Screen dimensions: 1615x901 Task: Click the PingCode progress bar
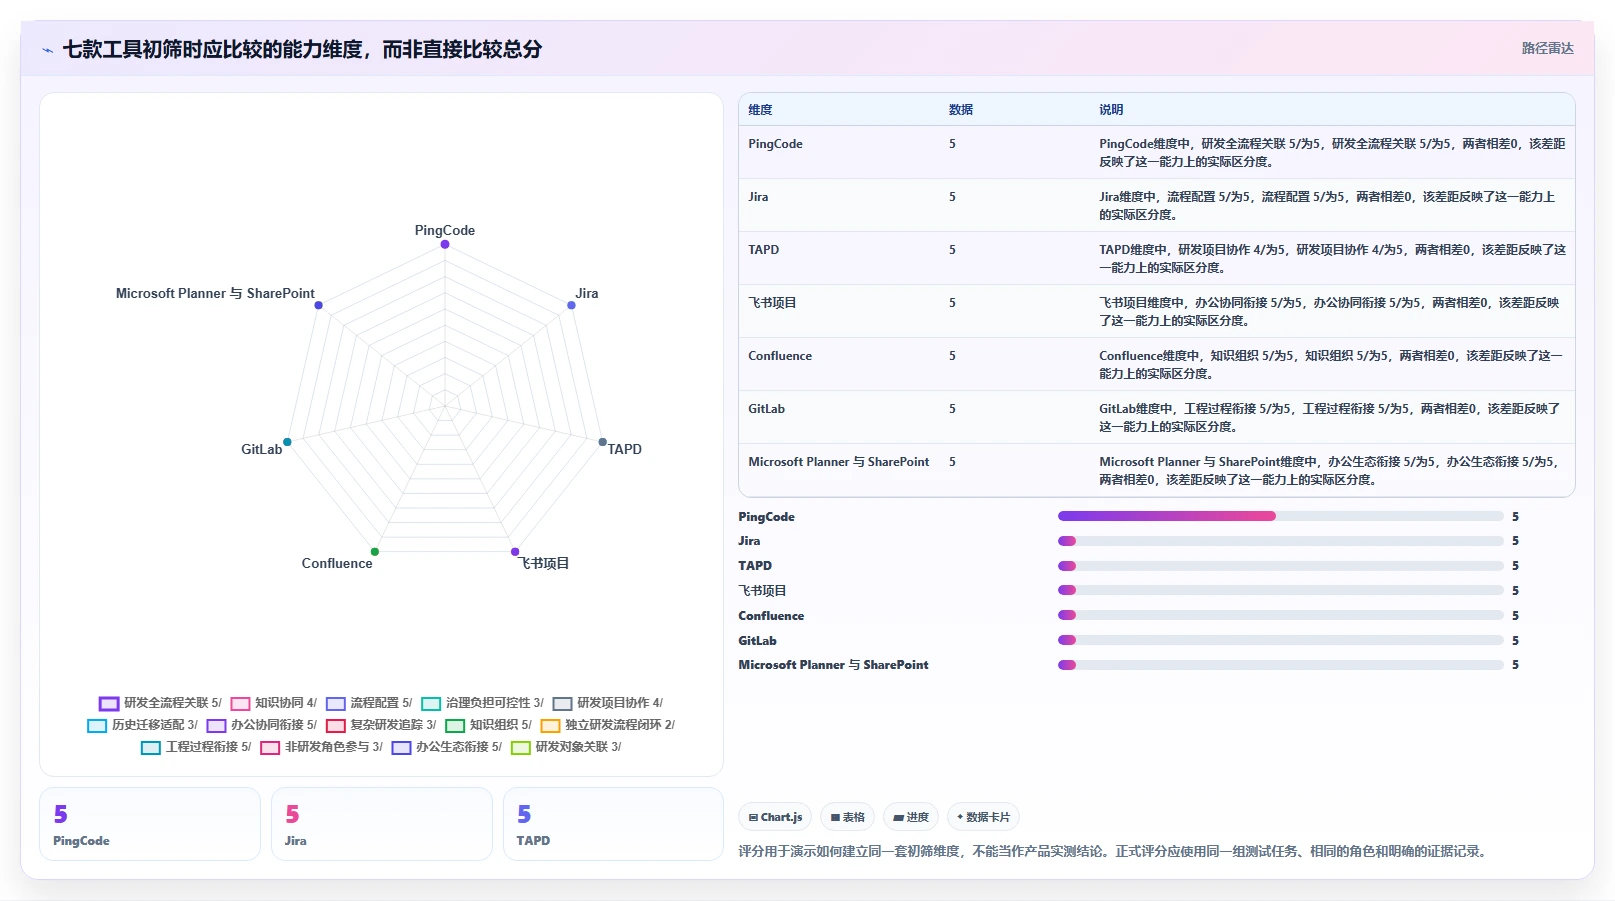click(x=1281, y=516)
